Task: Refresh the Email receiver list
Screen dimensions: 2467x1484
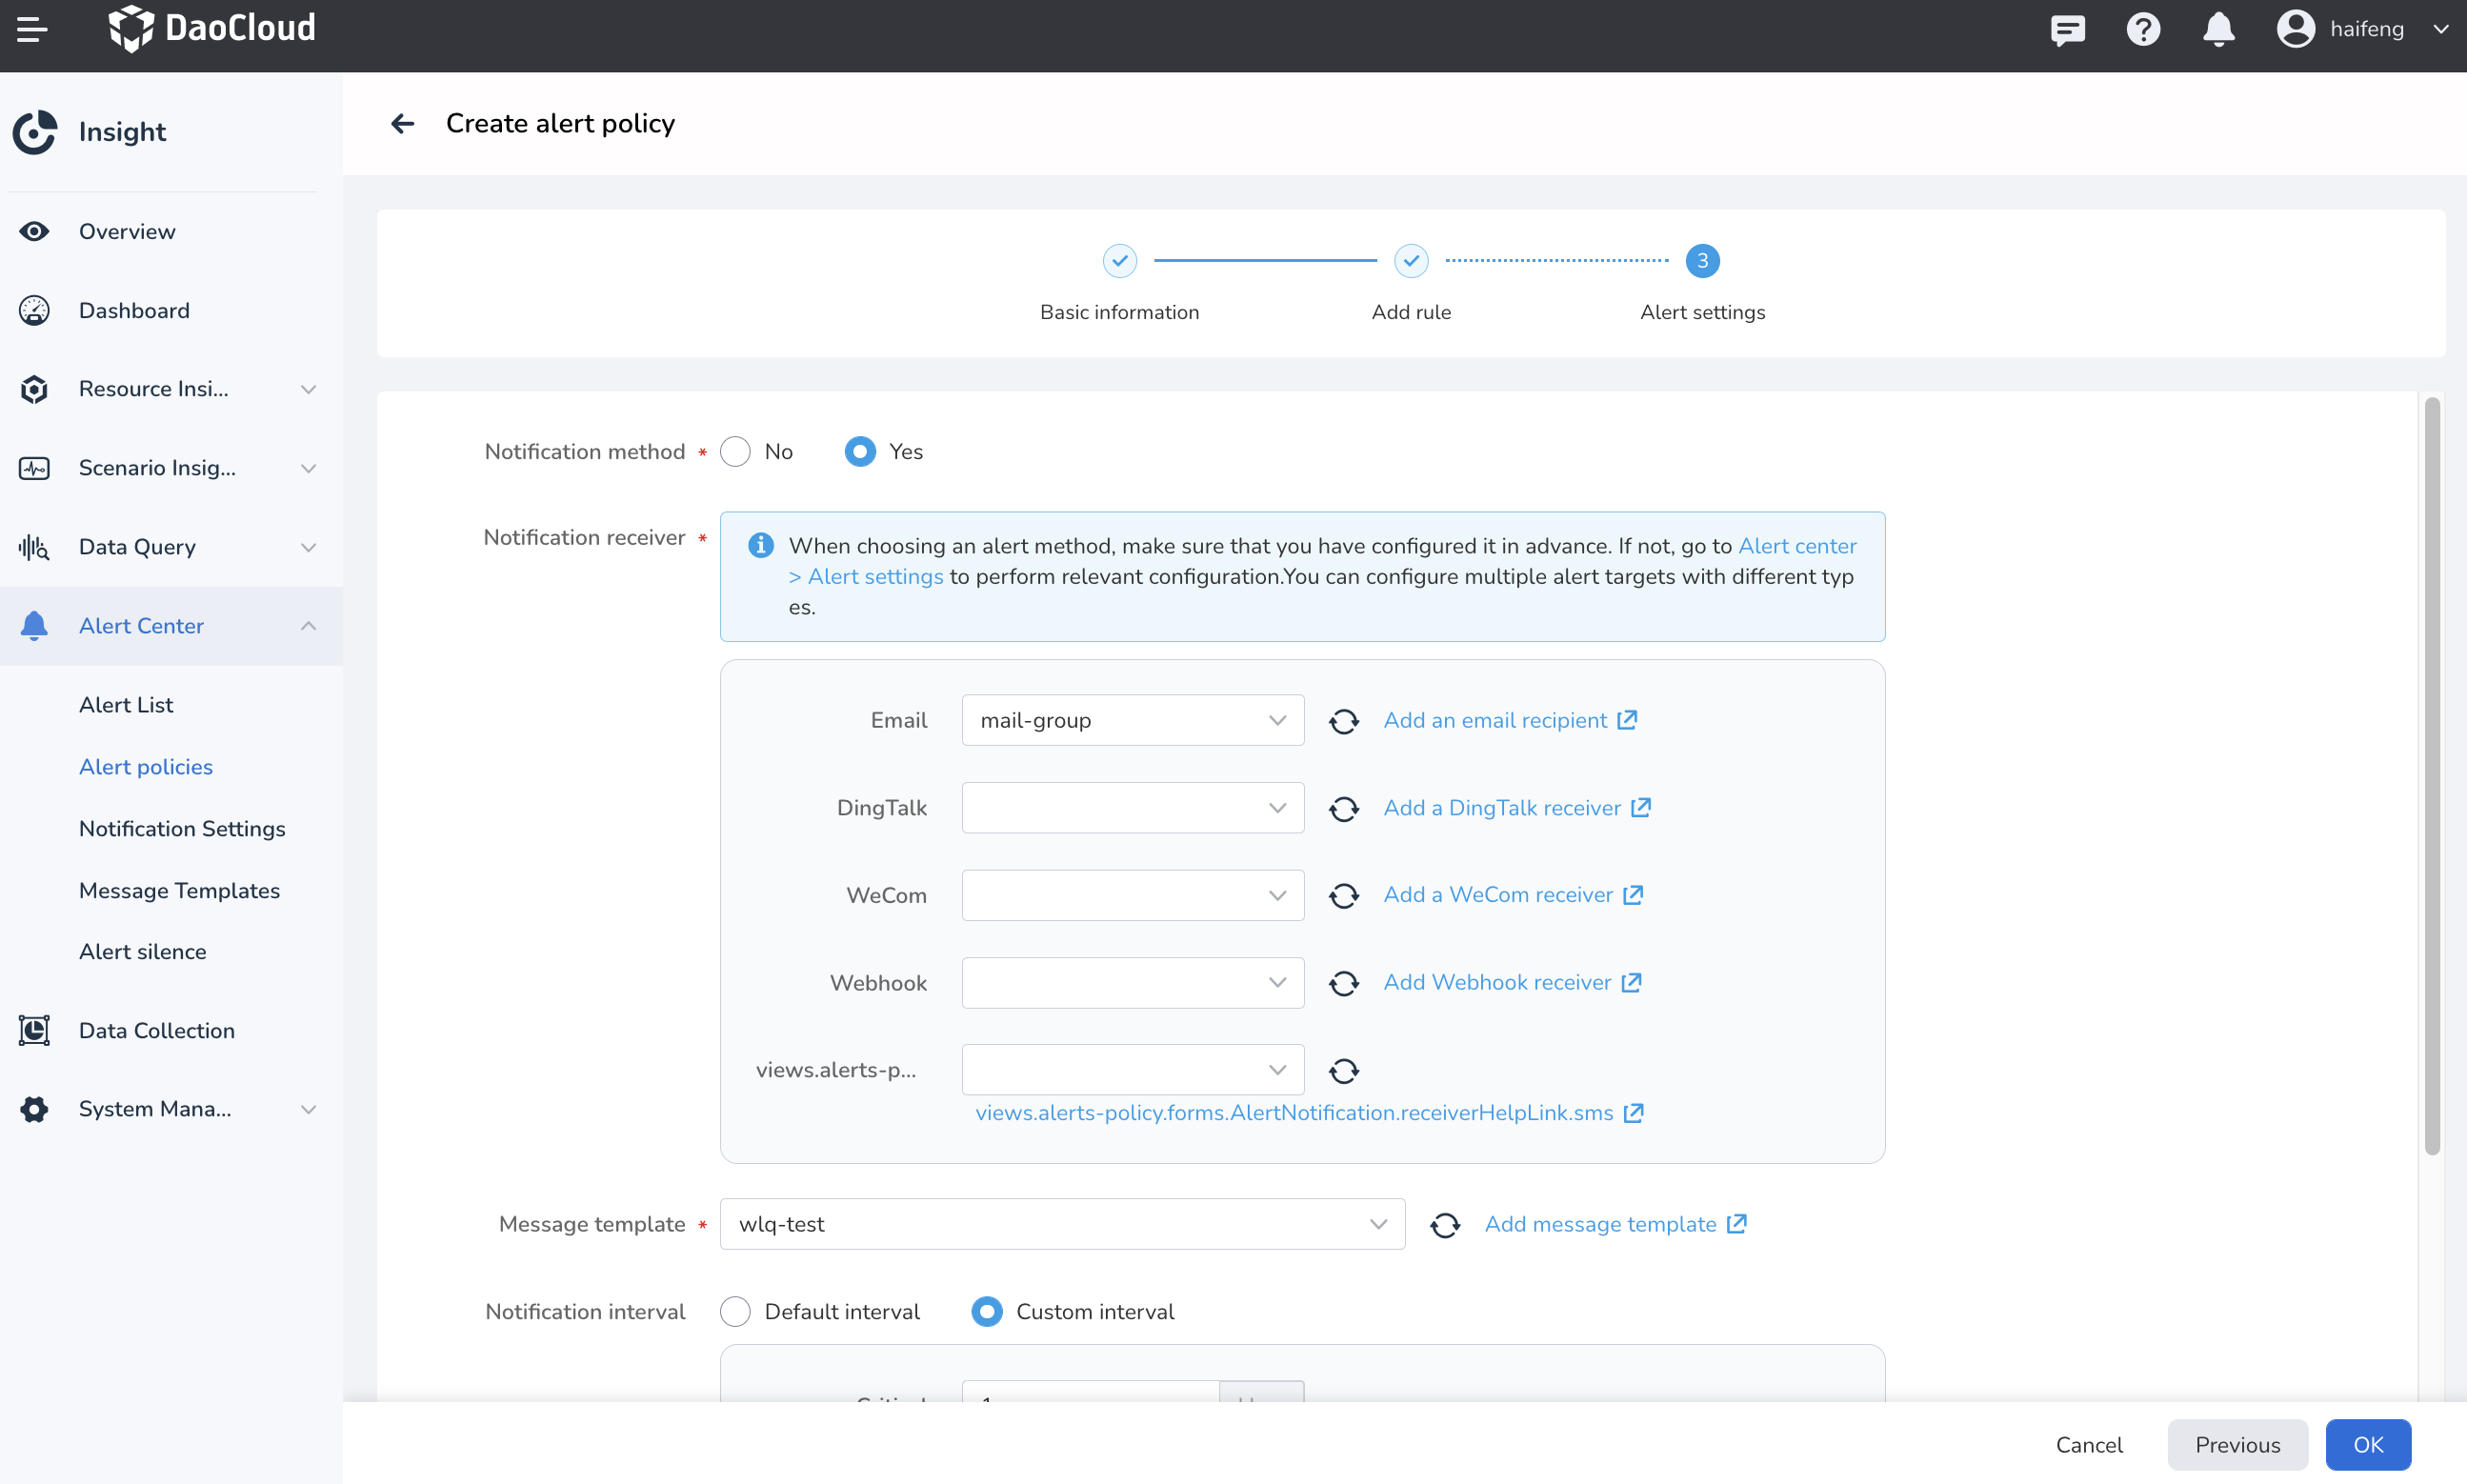Action: (1343, 721)
